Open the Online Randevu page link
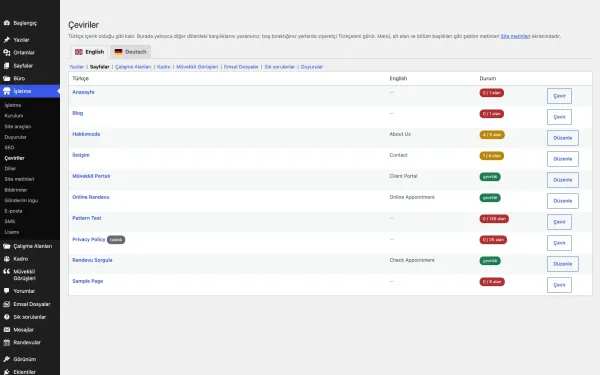Viewport: 600px width, 375px height. (91, 197)
